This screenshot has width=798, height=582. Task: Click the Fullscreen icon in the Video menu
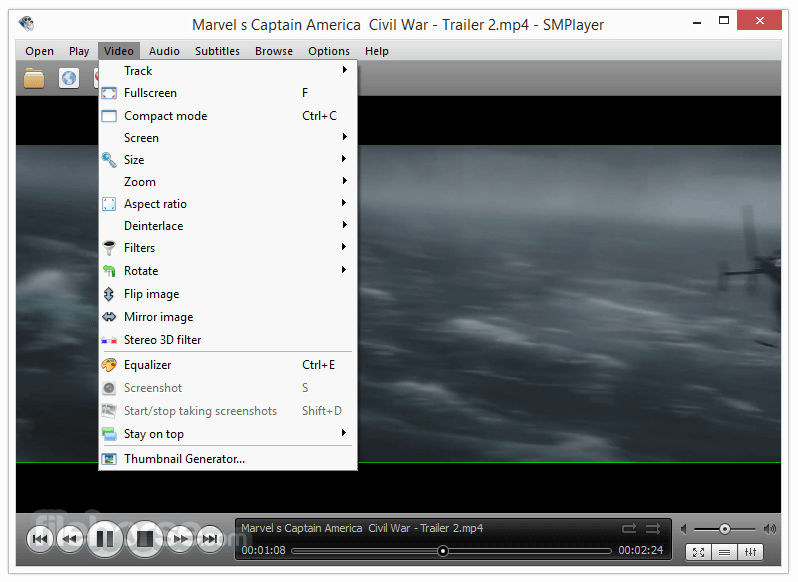click(109, 93)
